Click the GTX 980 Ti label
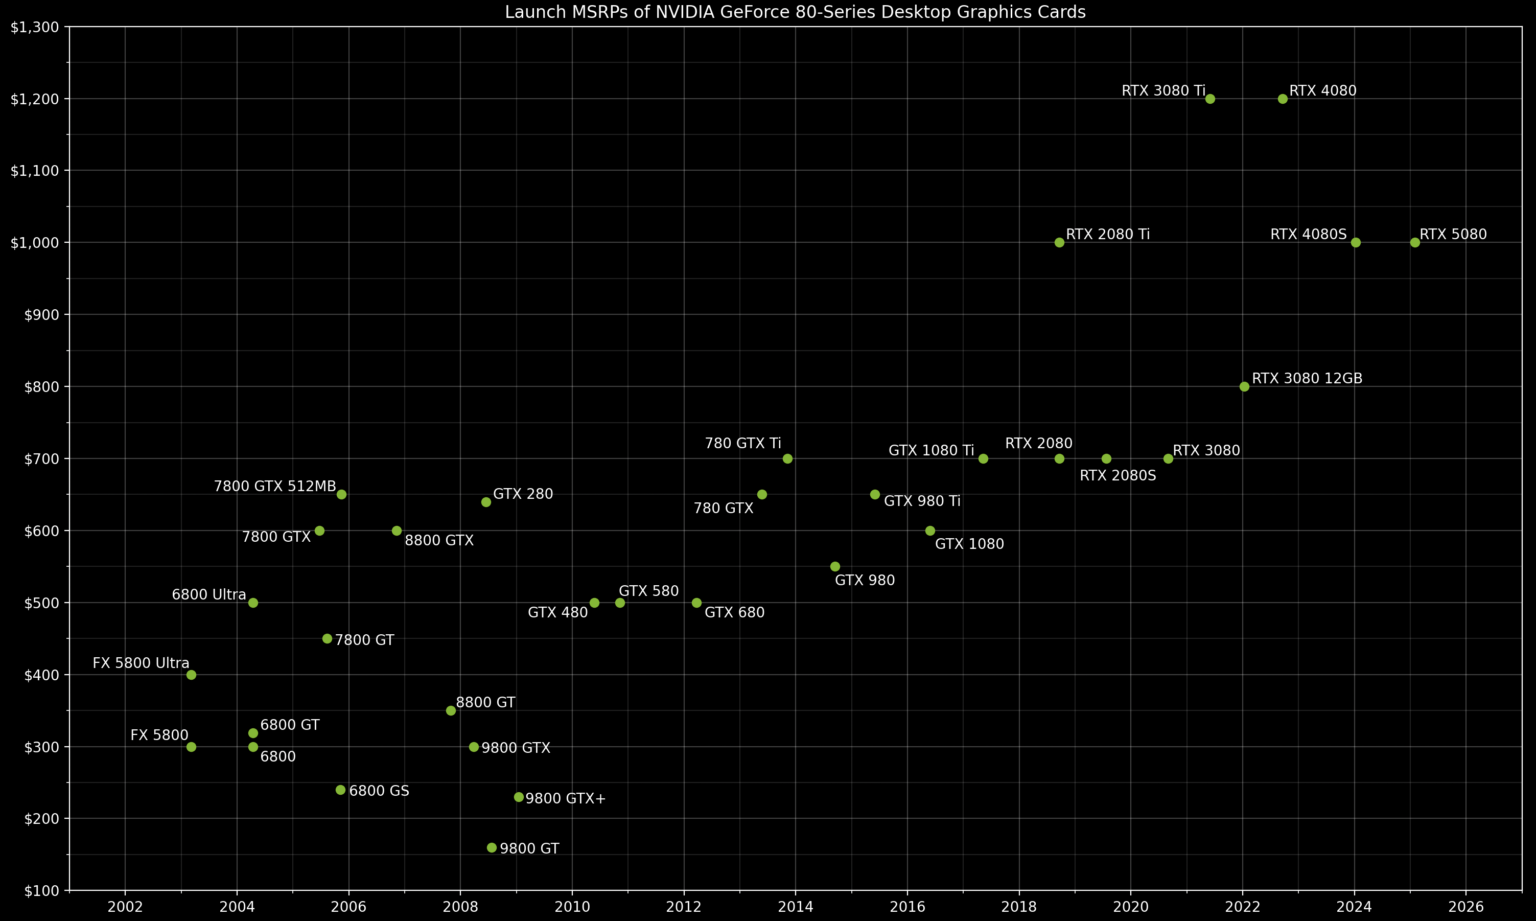The image size is (1536, 921). [x=922, y=502]
